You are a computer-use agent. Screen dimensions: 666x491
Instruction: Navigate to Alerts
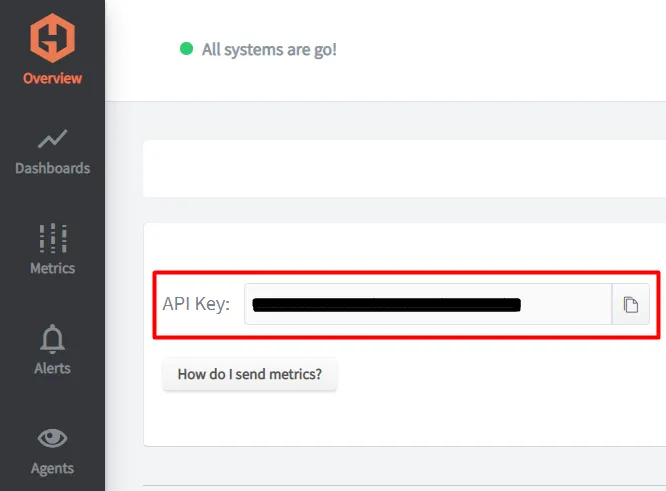[52, 368]
